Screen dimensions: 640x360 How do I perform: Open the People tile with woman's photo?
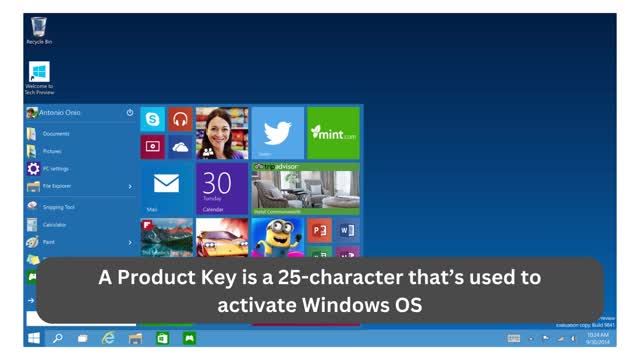222,133
